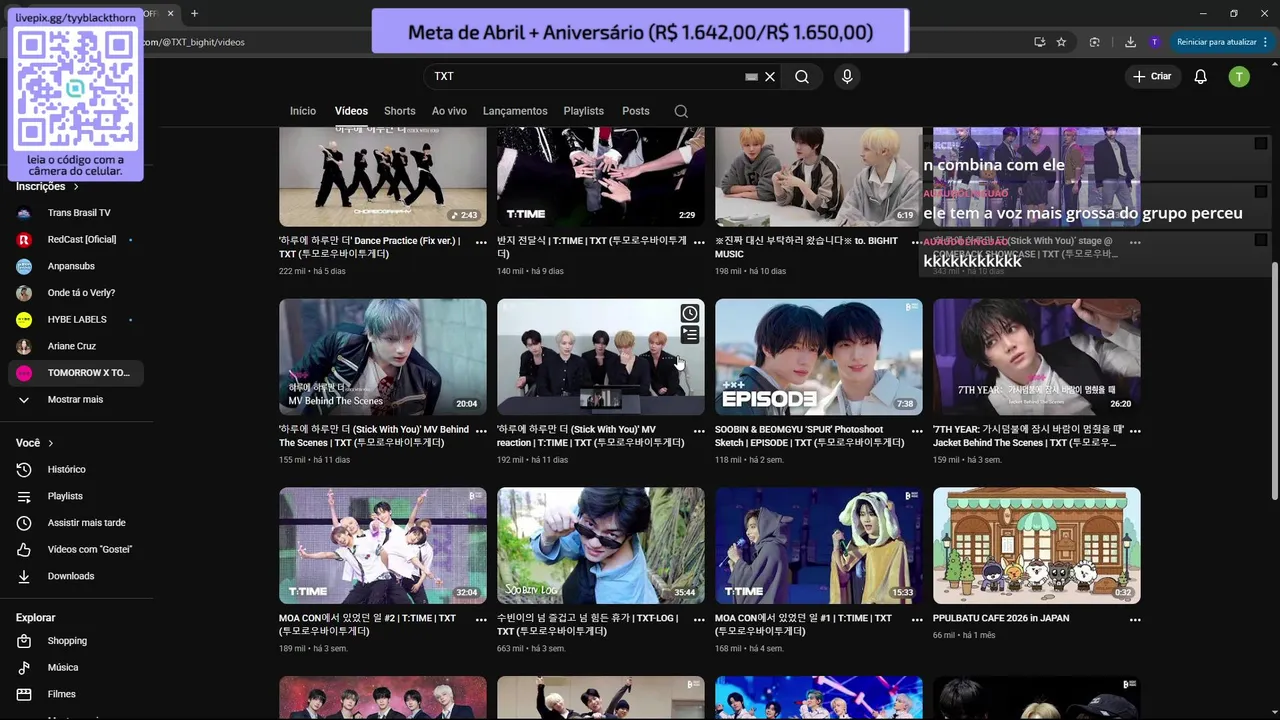Open HYBE LABELS subscription
The width and height of the screenshot is (1280, 720).
[x=76, y=319]
